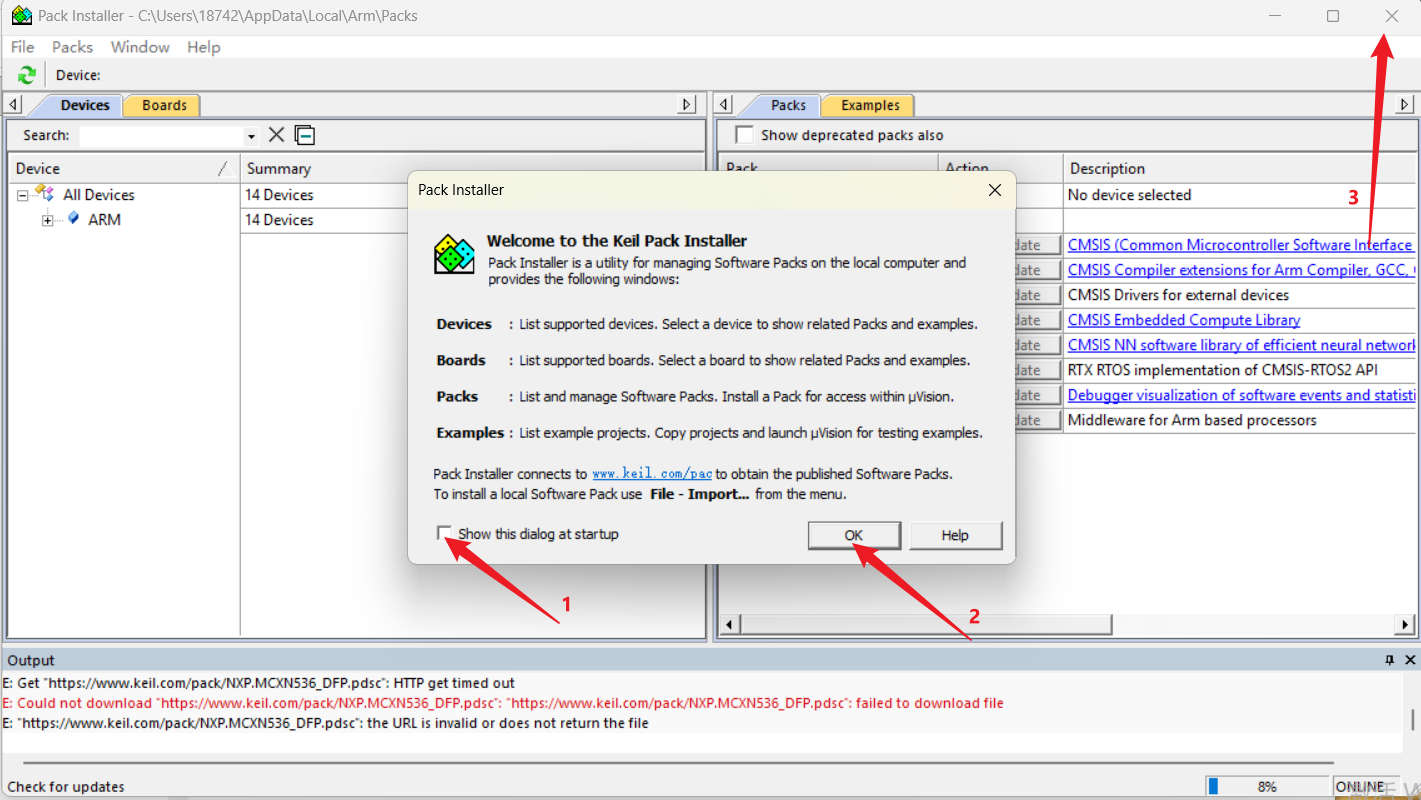Open the CMSIS NN software library link
Viewport: 1421px width, 800px height.
point(1241,345)
